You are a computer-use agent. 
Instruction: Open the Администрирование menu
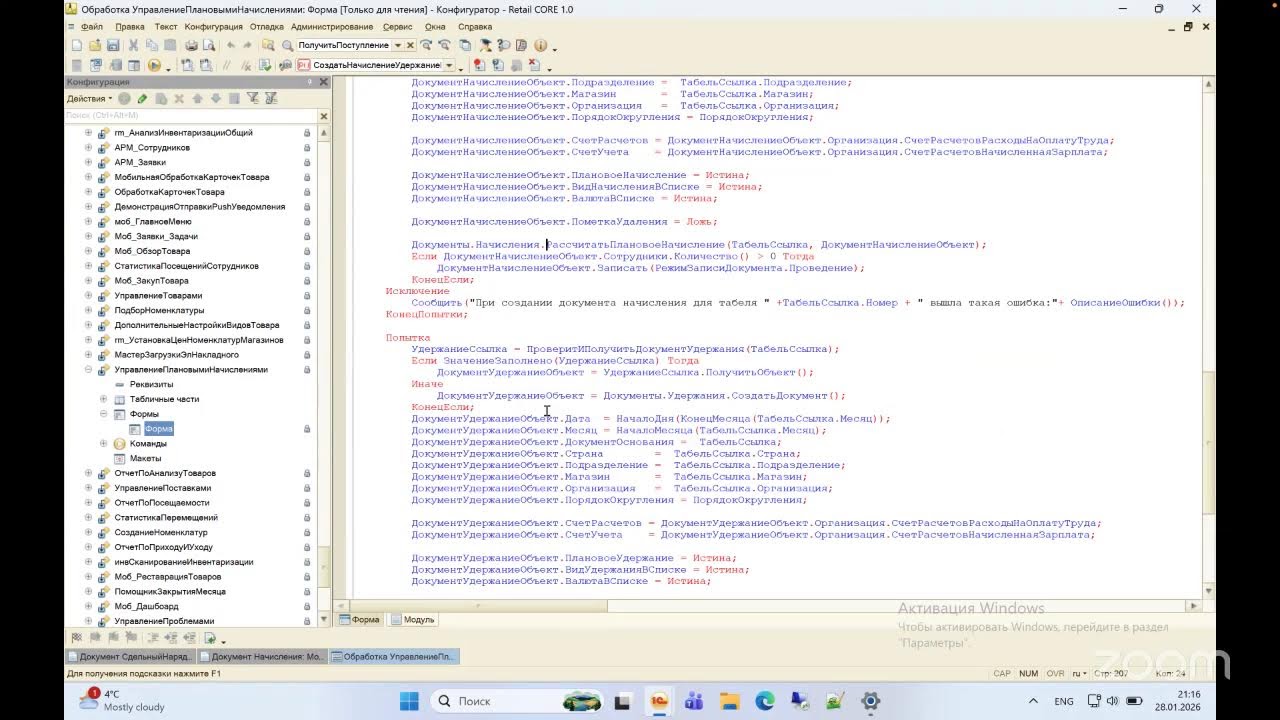click(x=333, y=27)
